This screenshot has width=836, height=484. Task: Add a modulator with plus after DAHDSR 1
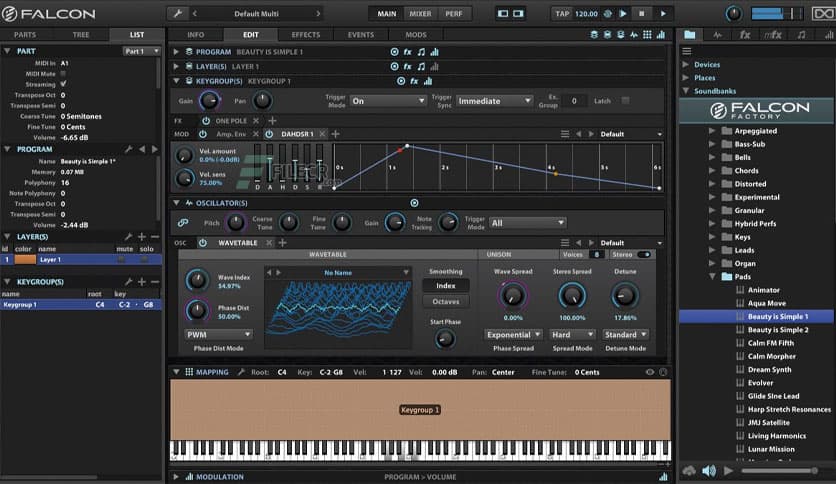tap(335, 134)
